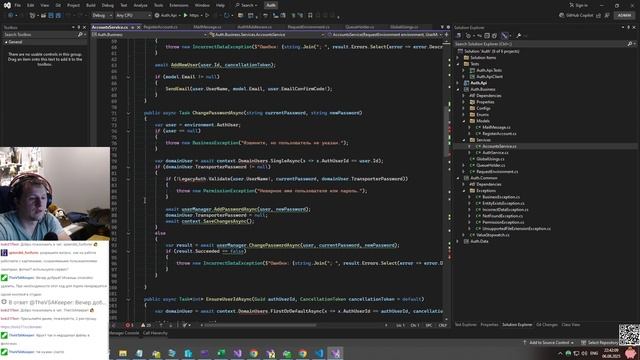Pin the Toolbox panel with auto-hide icon
Viewport: 640px width, 360px height.
tap(79, 27)
